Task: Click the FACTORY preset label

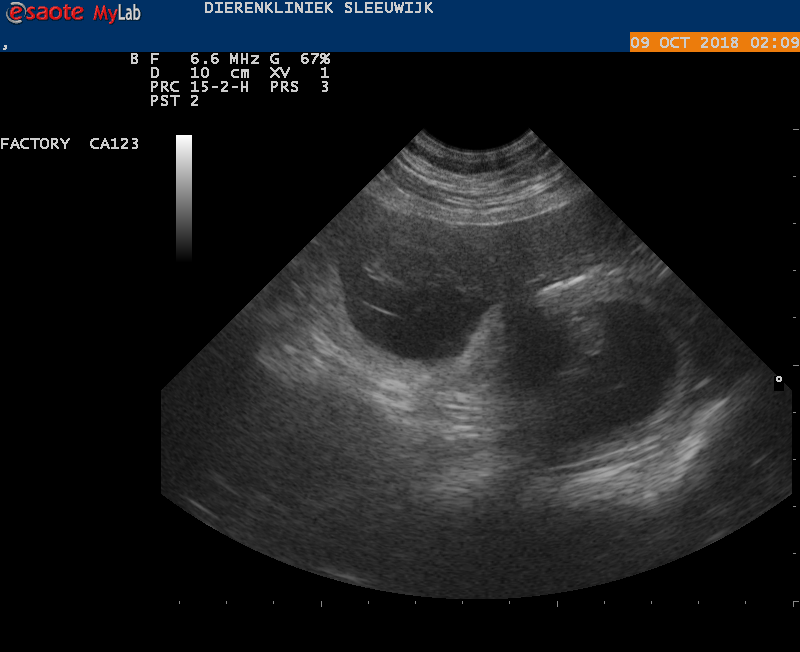Action: tap(35, 144)
